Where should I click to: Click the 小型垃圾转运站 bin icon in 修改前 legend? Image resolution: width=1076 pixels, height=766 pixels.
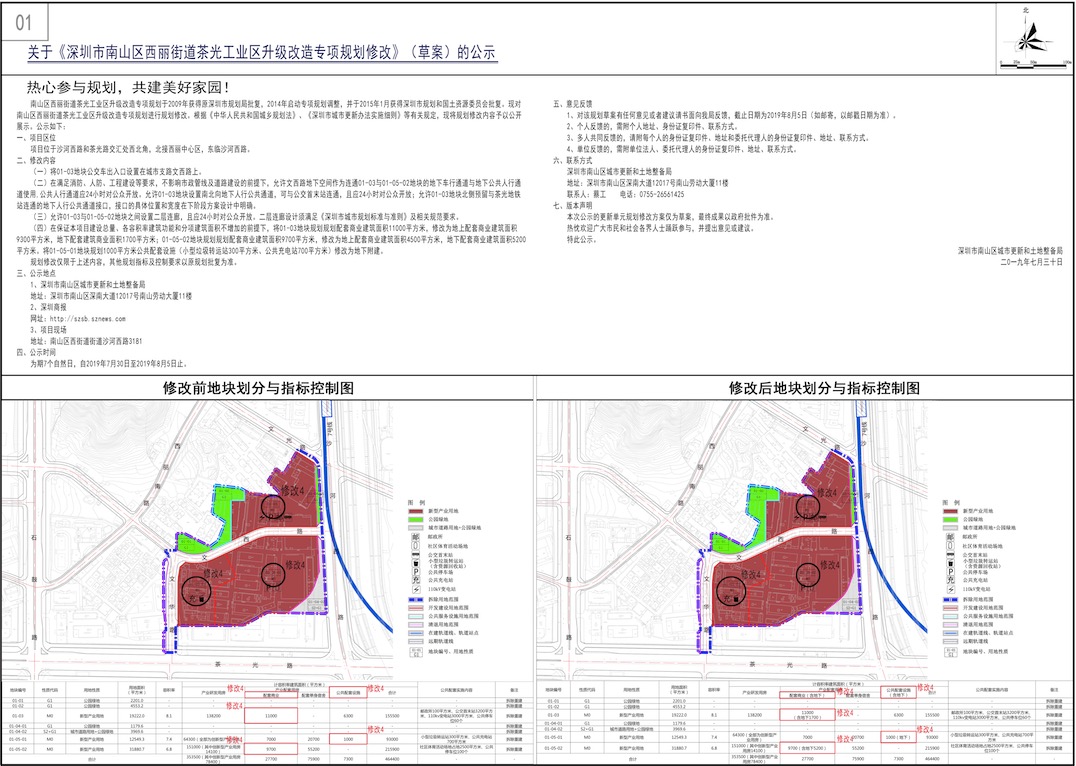416,563
